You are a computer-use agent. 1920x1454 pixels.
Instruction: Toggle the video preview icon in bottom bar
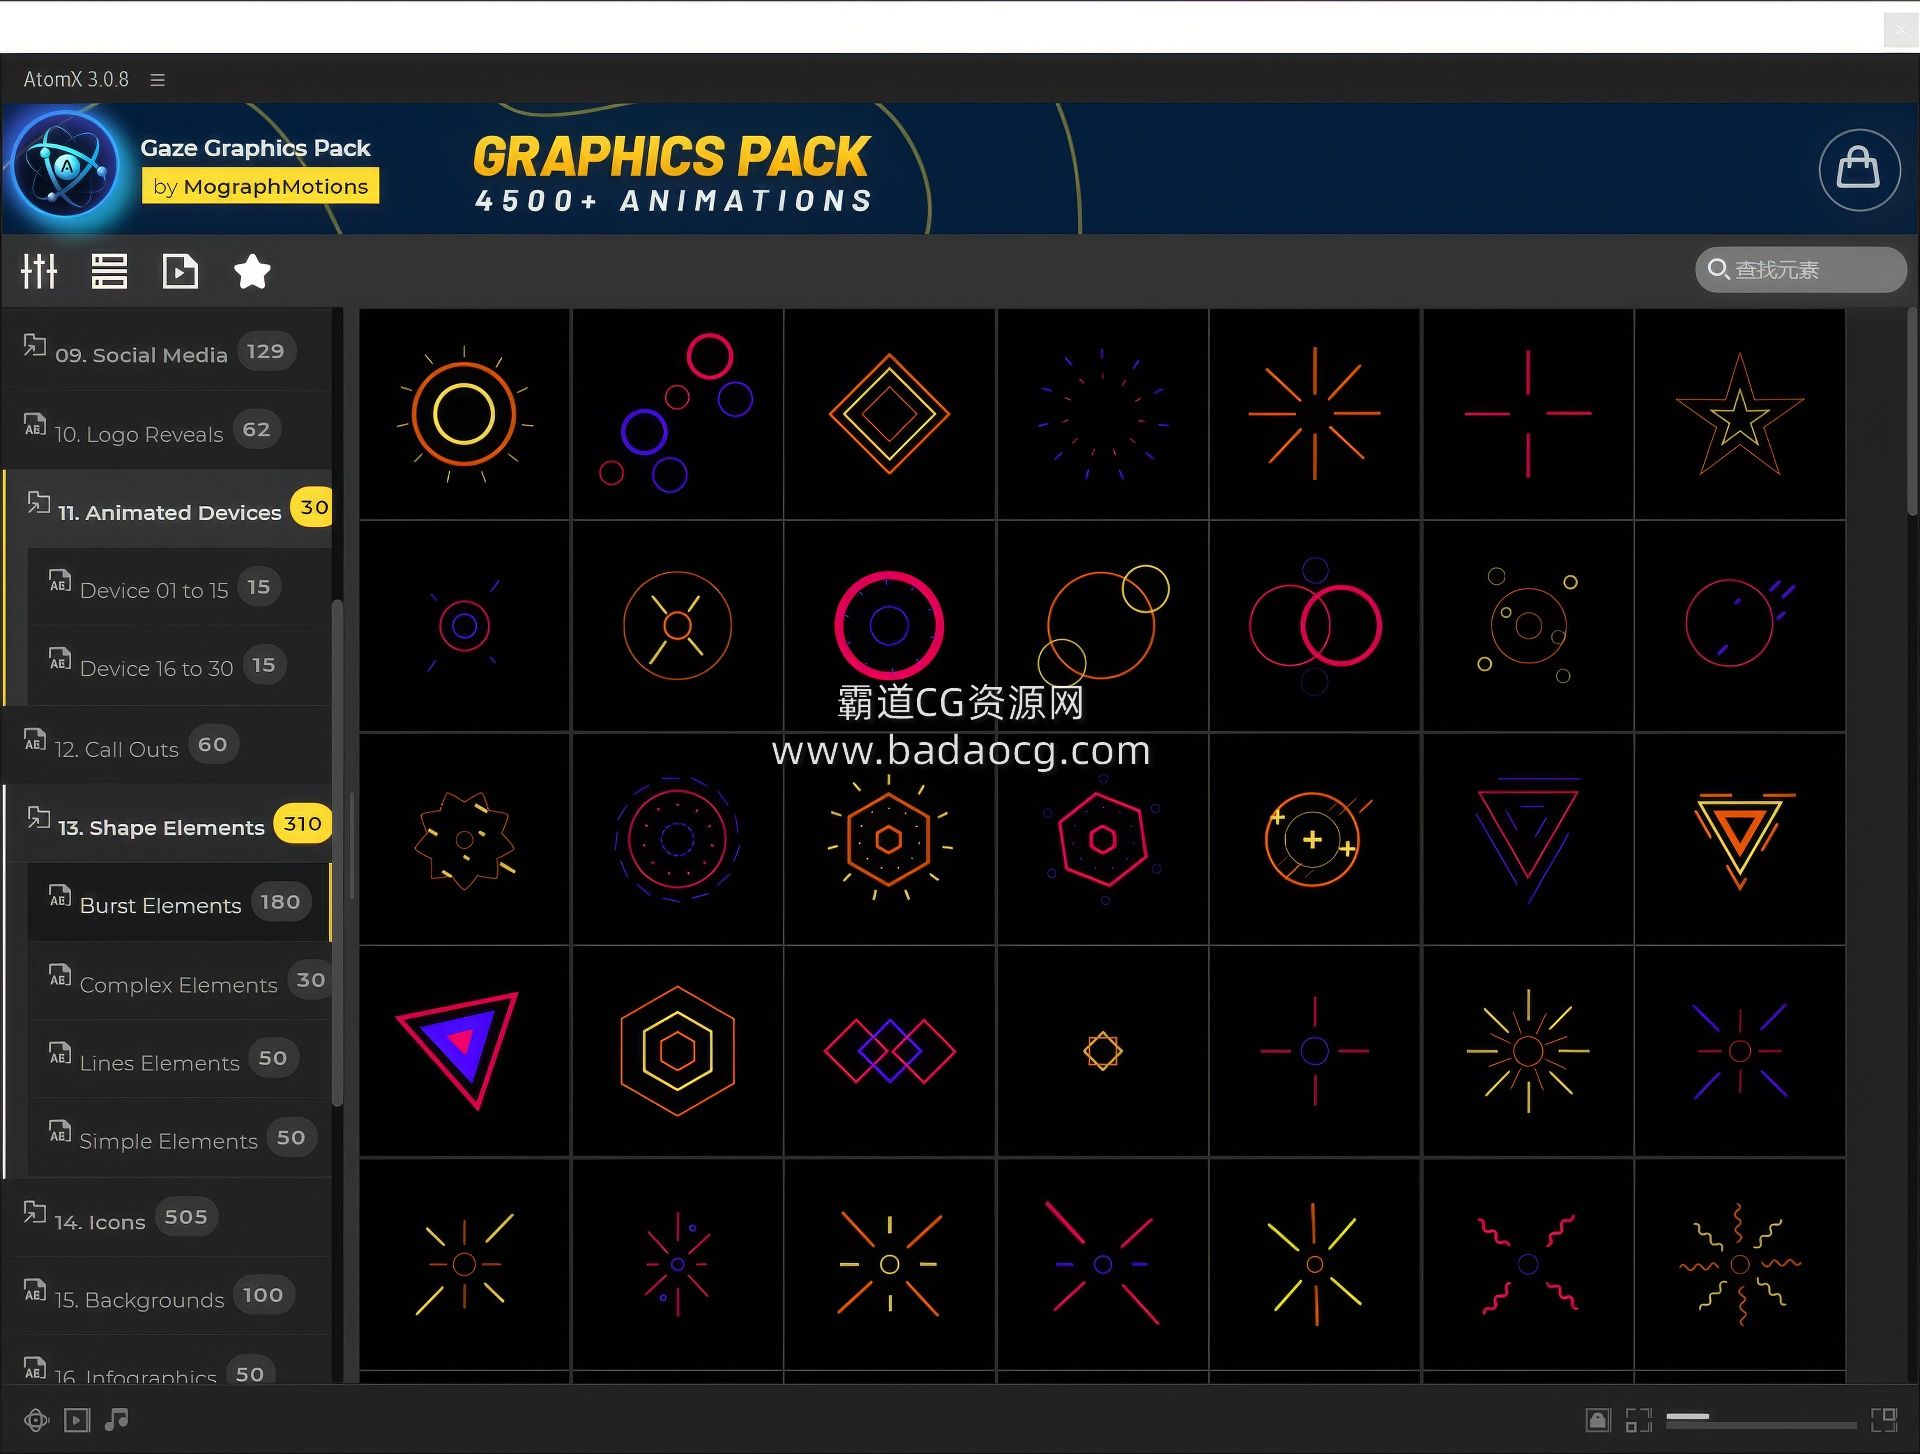pos(77,1420)
